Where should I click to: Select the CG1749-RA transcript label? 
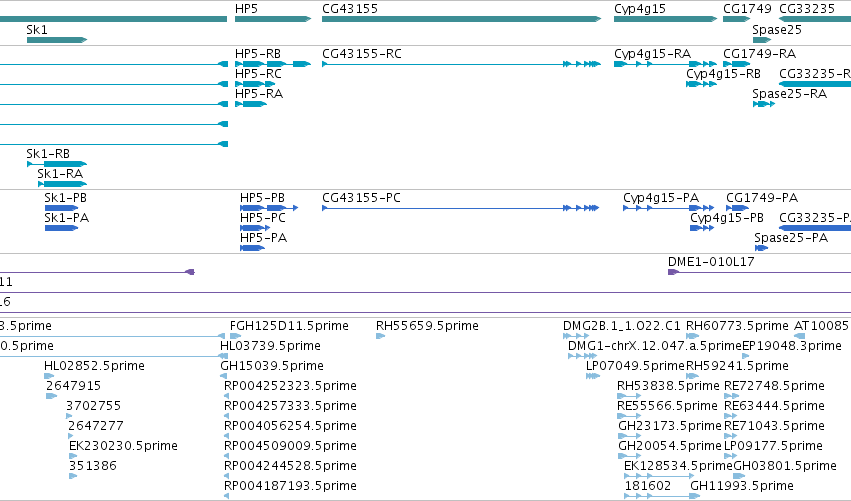759,54
